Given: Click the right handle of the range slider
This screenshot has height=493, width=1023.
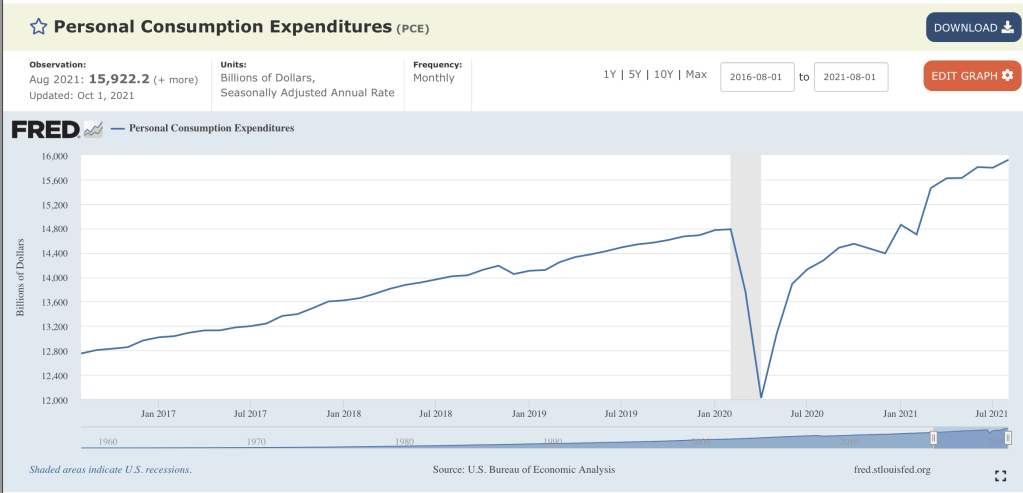Looking at the screenshot, I should [x=1008, y=437].
